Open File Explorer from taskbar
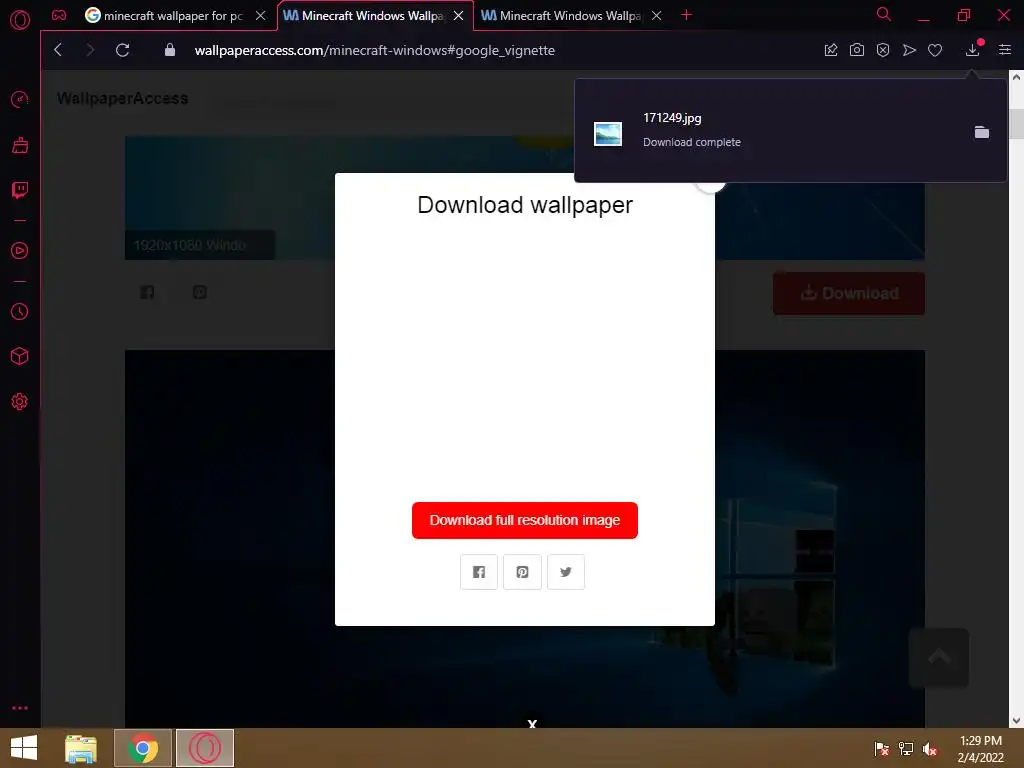This screenshot has height=768, width=1024. click(80, 748)
